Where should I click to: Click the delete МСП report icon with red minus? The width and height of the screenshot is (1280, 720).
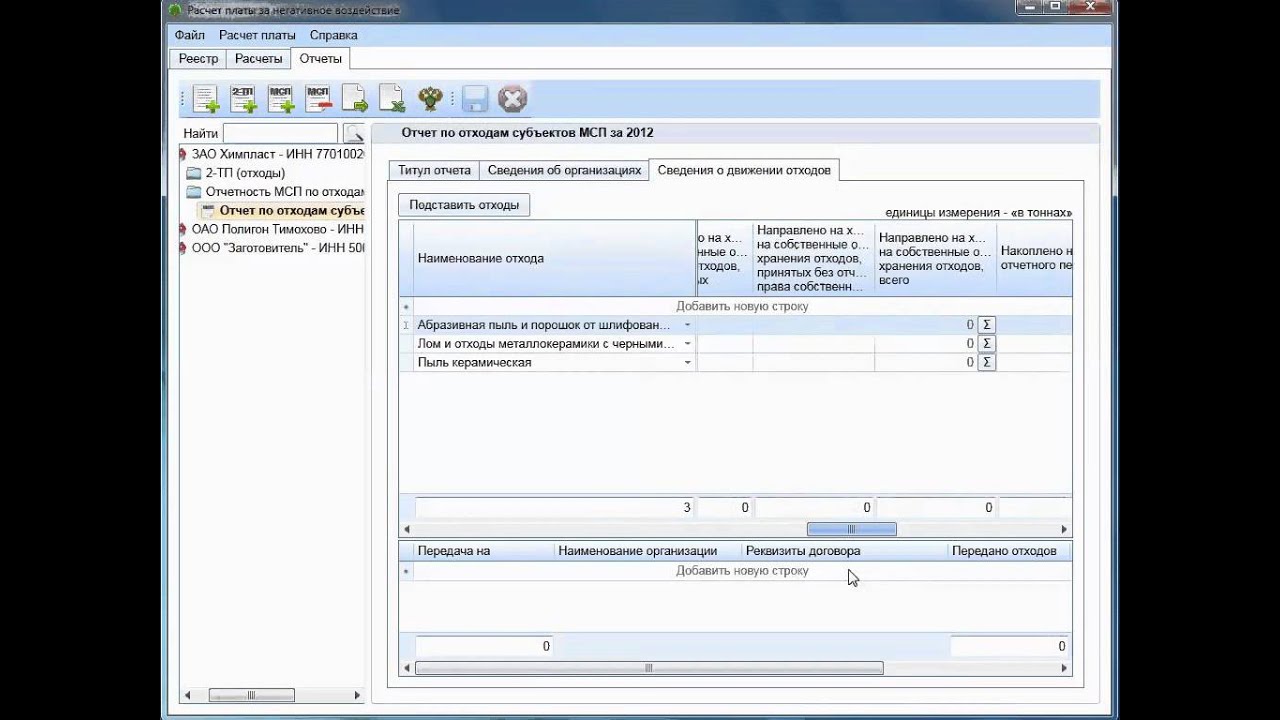318,99
